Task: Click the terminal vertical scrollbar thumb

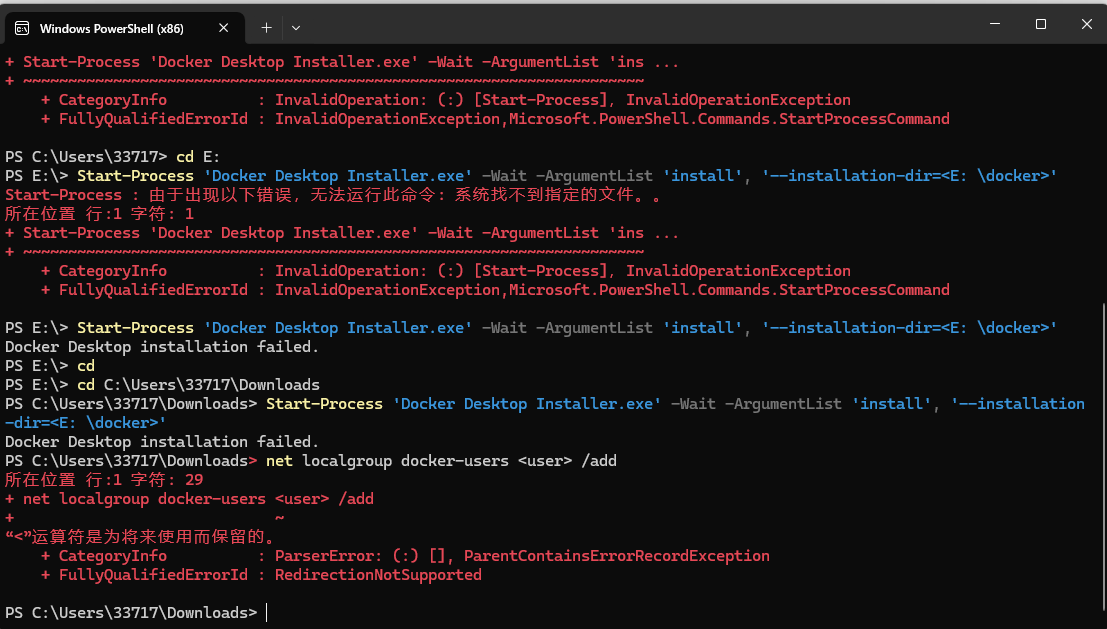Action: [1103, 456]
